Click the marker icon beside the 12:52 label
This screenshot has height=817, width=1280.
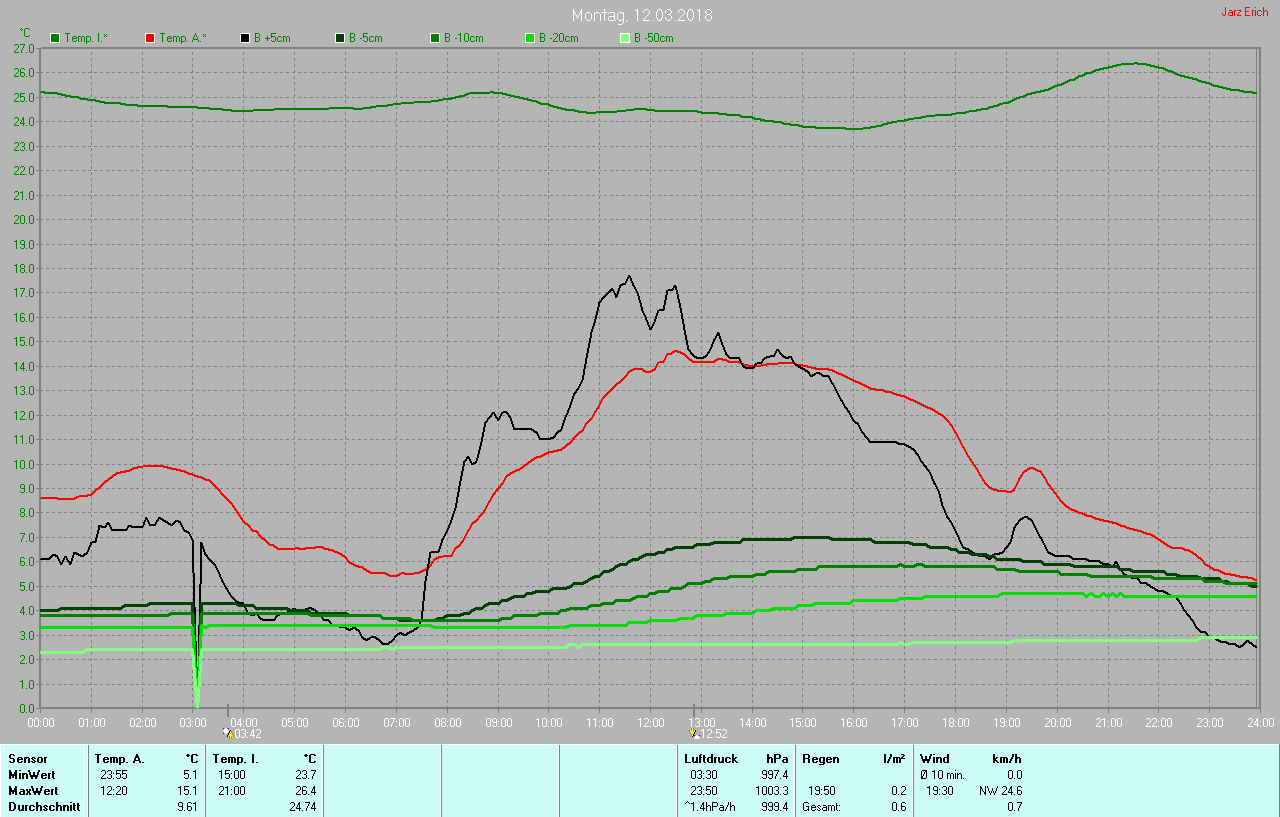[x=693, y=733]
